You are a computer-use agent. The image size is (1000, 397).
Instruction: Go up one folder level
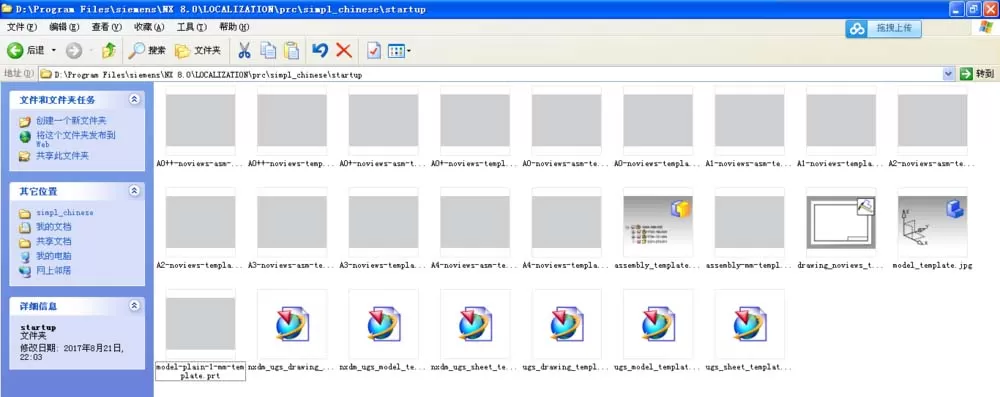coord(109,50)
